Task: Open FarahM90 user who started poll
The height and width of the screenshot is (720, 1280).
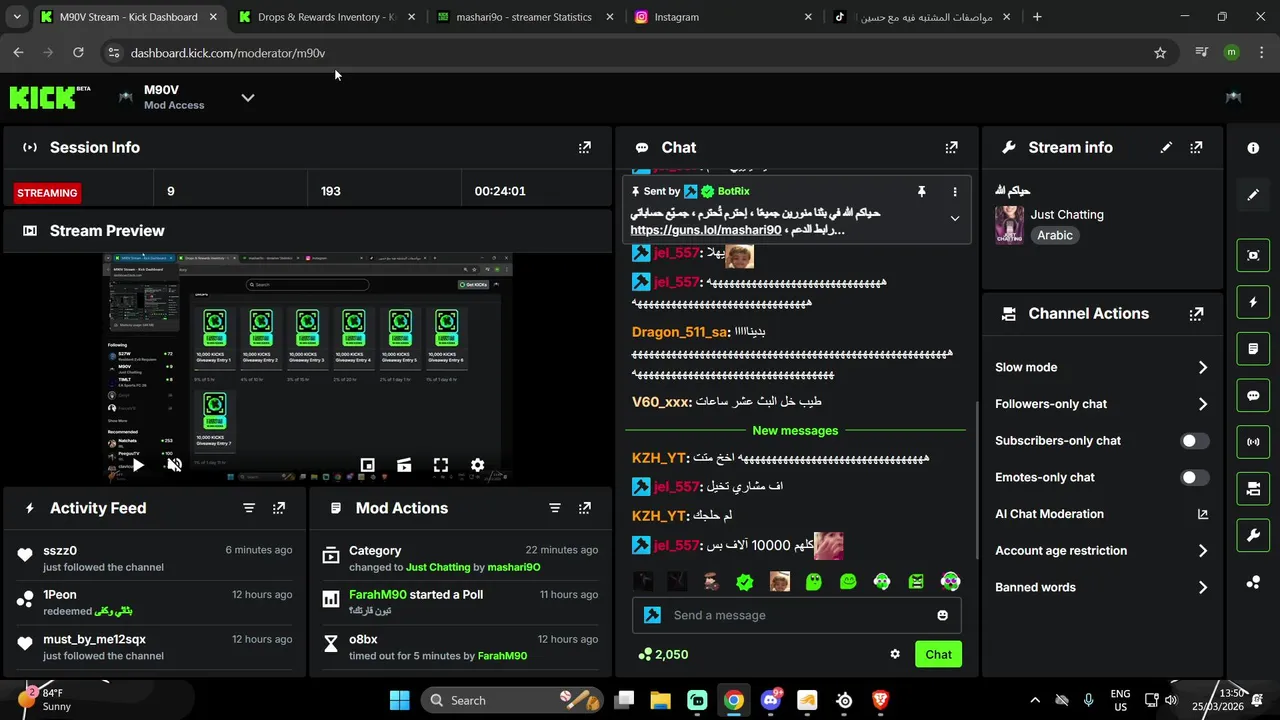Action: [378, 594]
